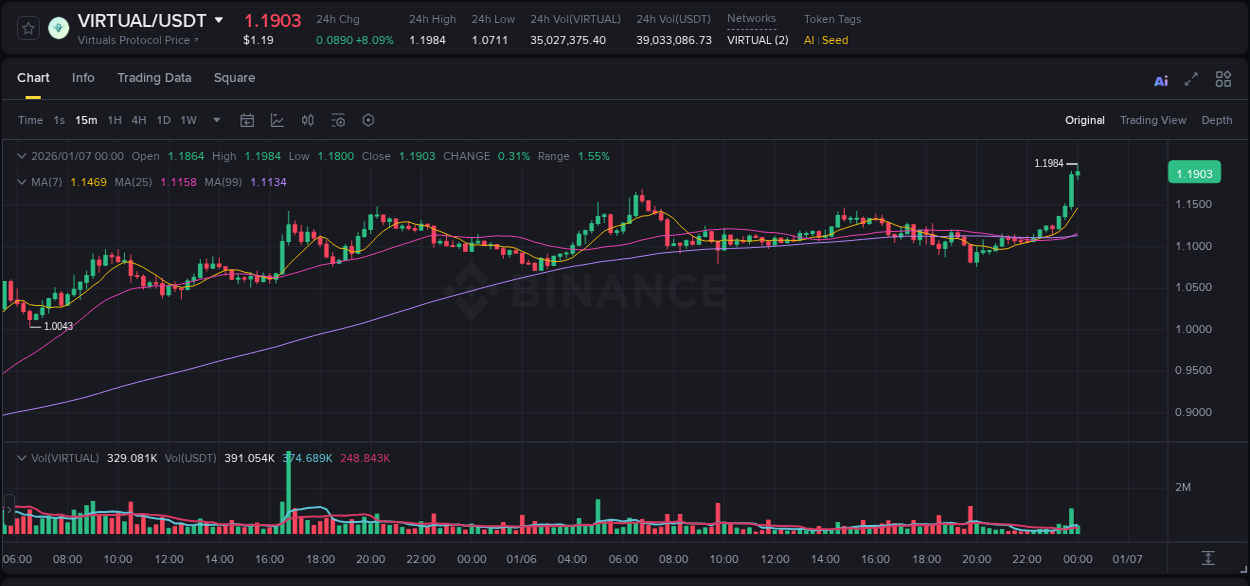Switch to the Trading Data tab
1250x586 pixels.
pyautogui.click(x=154, y=78)
